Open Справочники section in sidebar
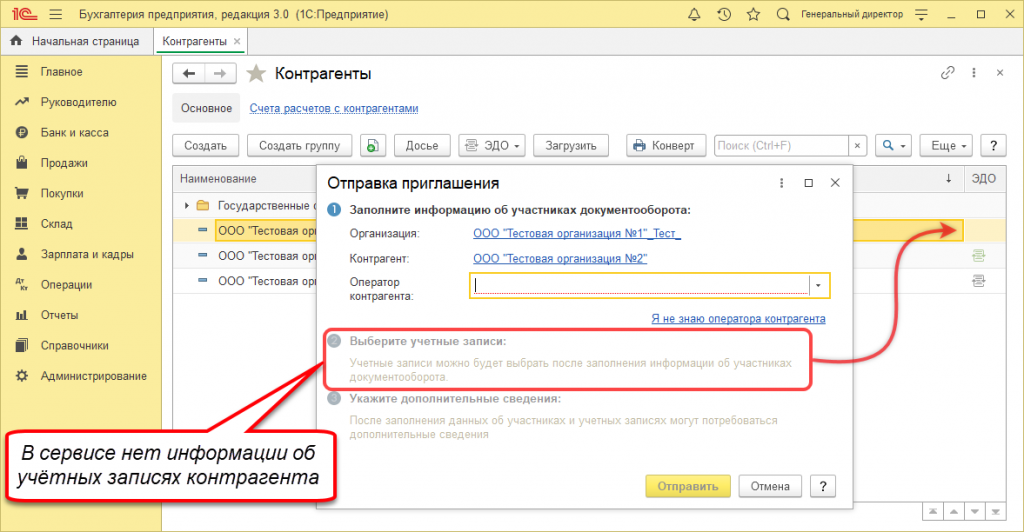Screen dimensions: 1024x532 [74, 345]
